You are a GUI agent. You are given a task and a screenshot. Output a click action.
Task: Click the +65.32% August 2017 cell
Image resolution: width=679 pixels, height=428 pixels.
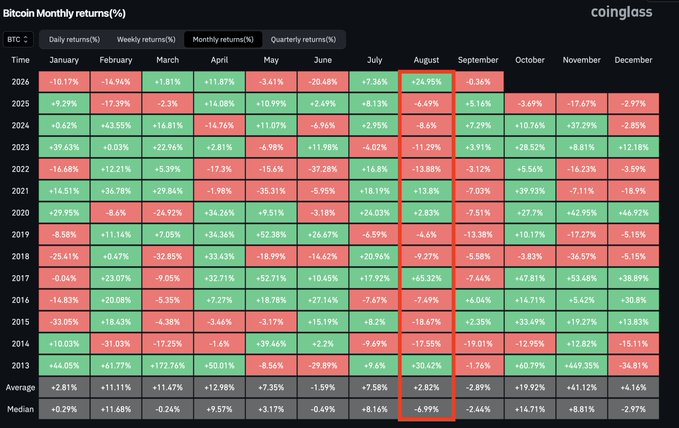point(426,278)
